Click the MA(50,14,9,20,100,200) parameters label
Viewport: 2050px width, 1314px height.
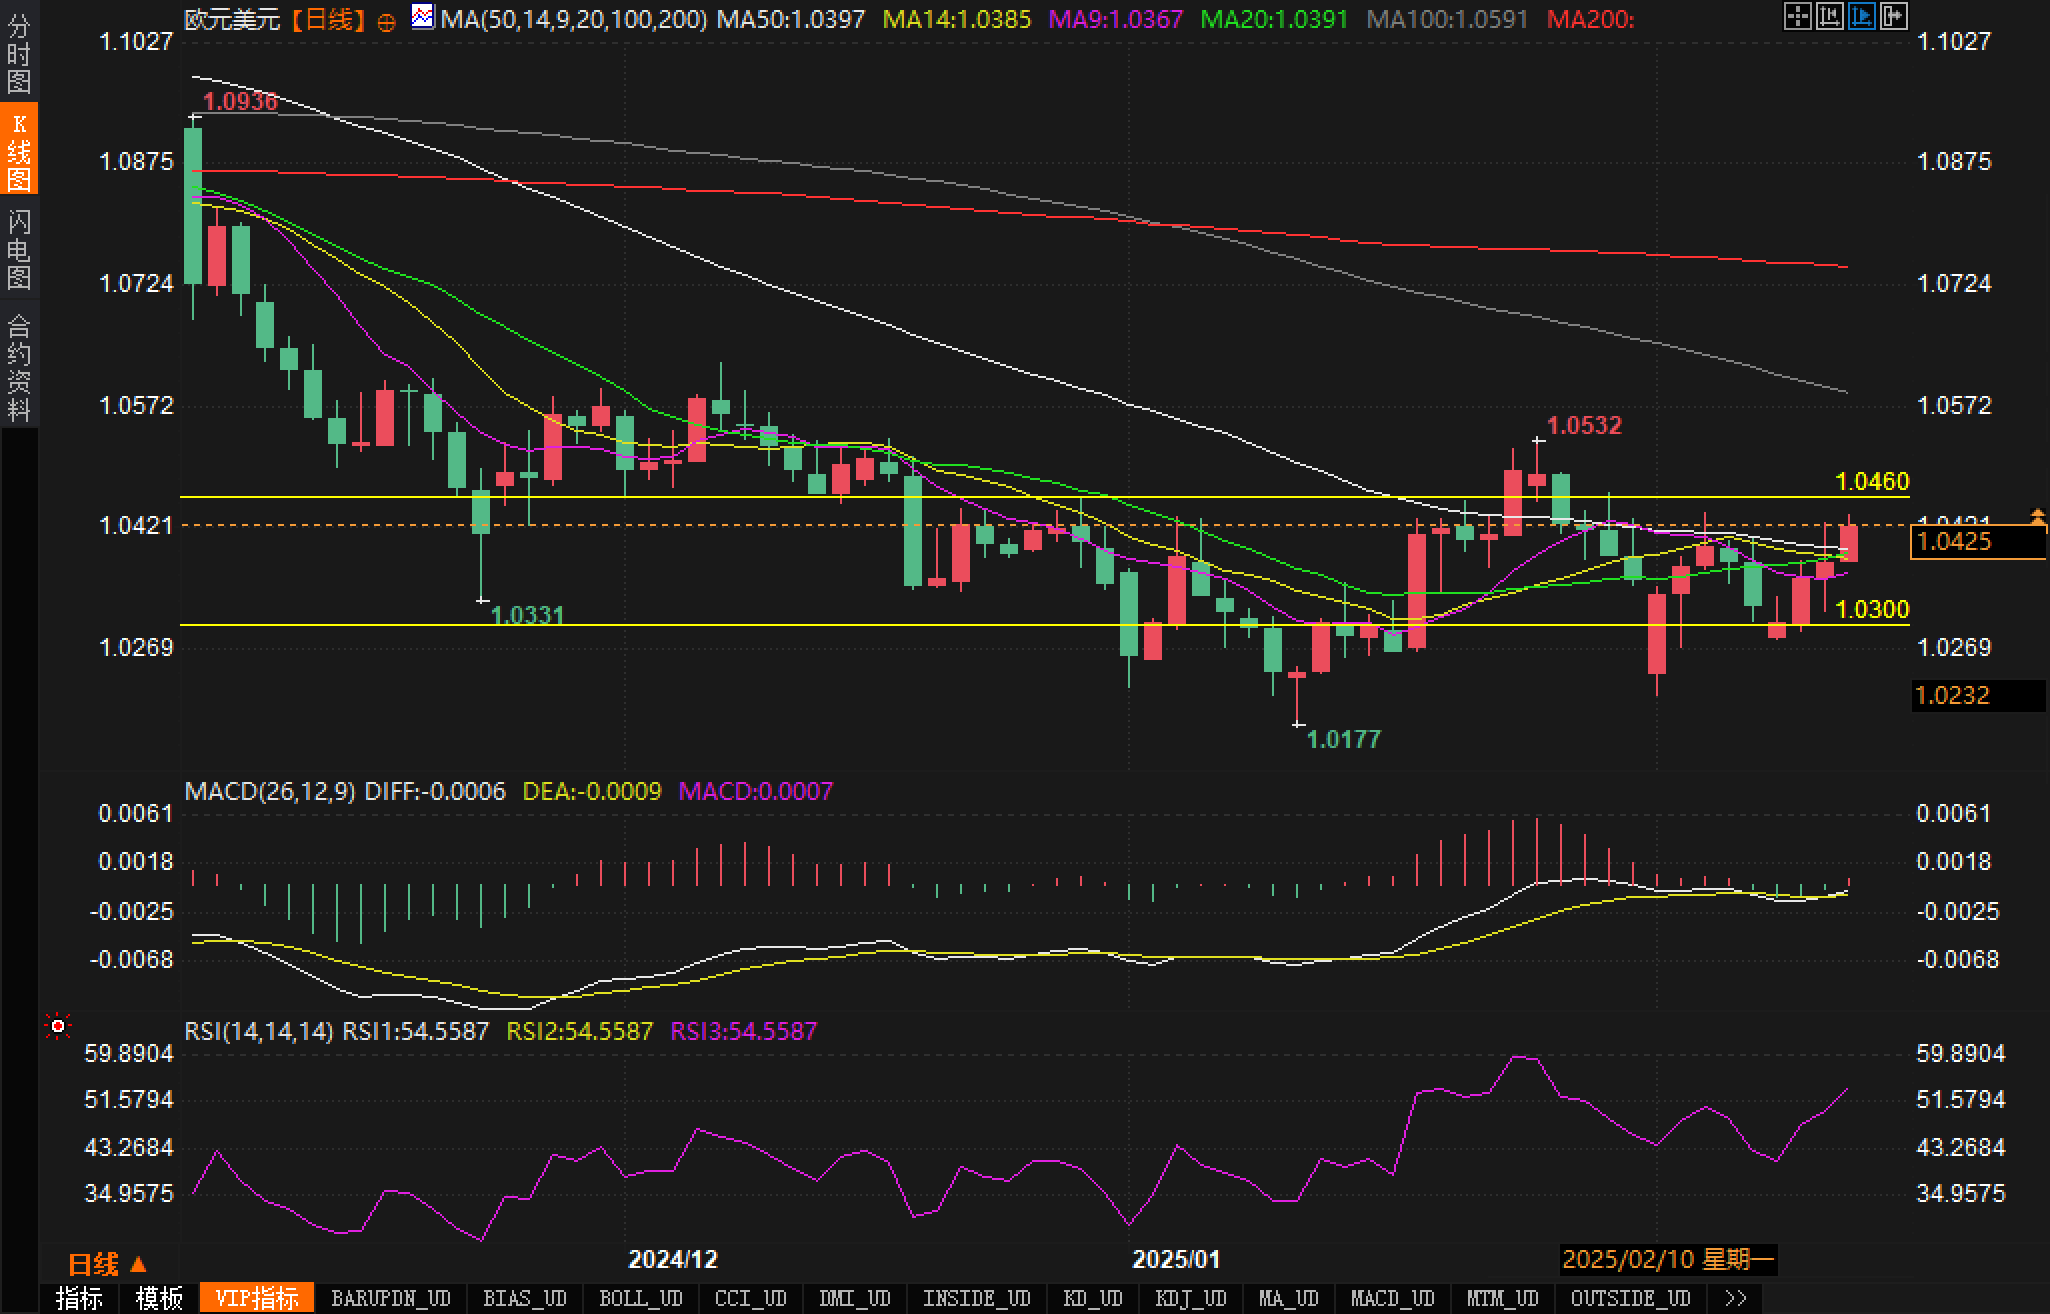tap(574, 19)
